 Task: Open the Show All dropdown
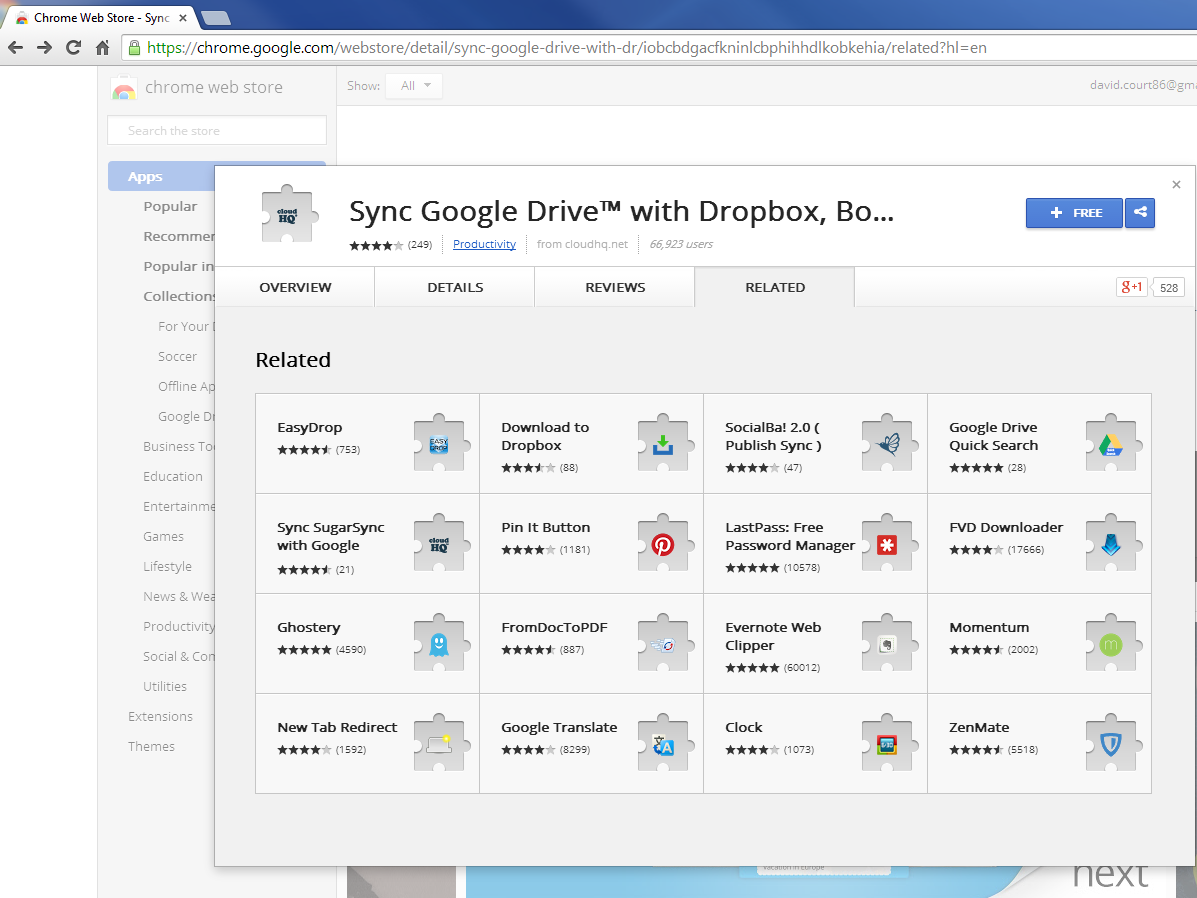[x=414, y=86]
